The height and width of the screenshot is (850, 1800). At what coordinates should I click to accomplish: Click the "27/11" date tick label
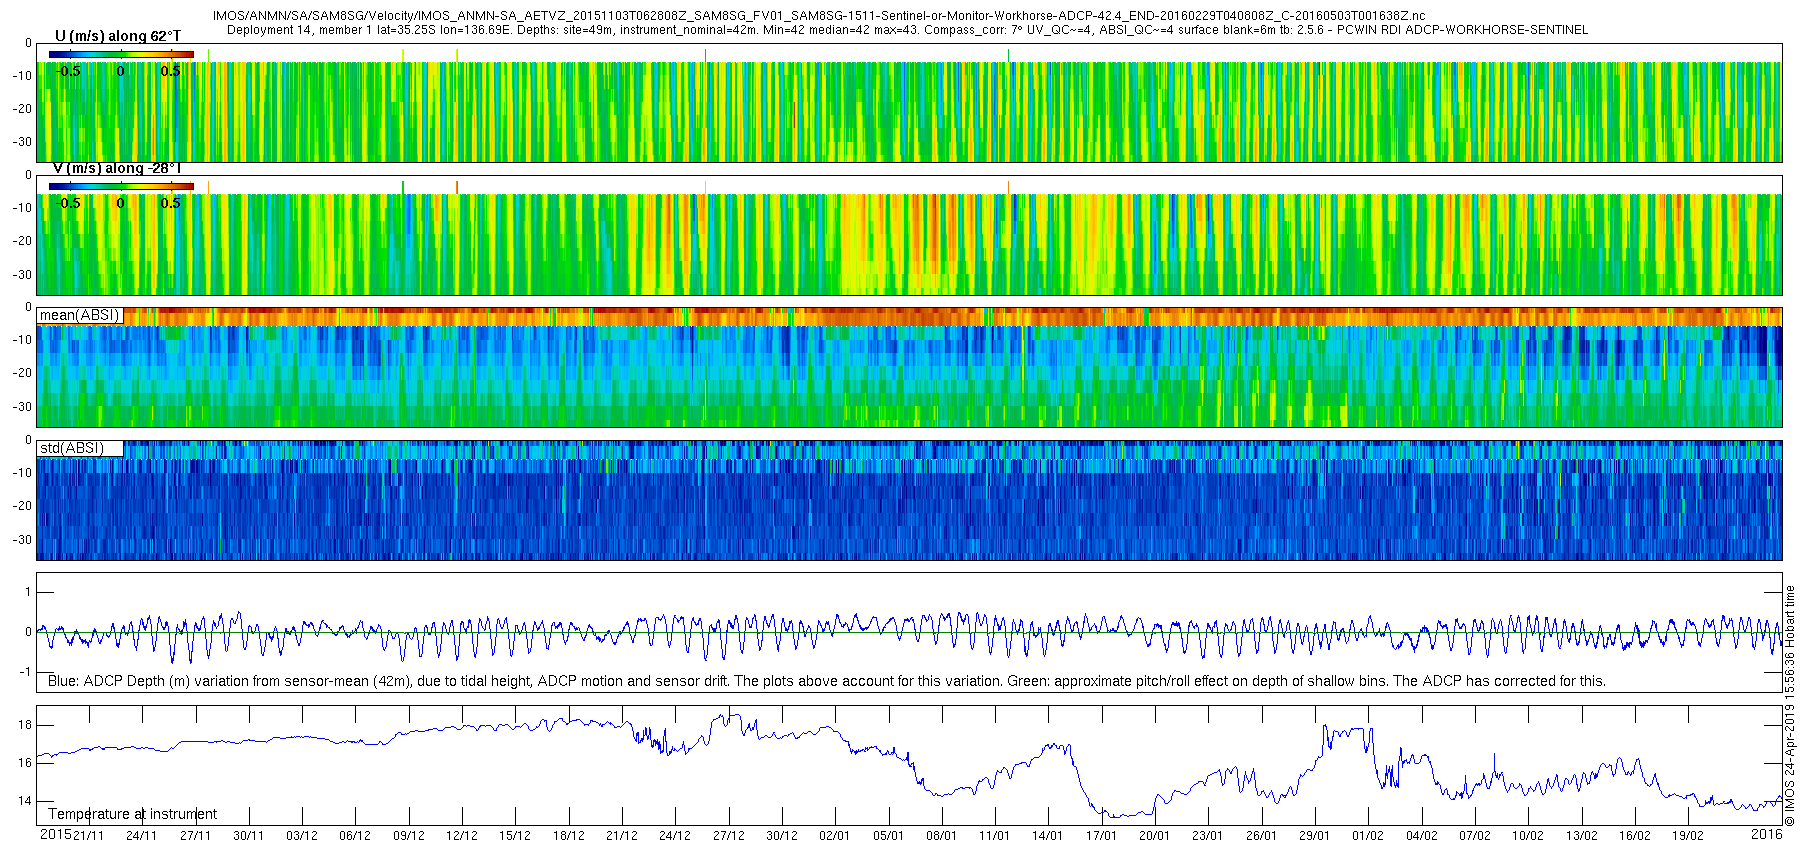(x=195, y=835)
